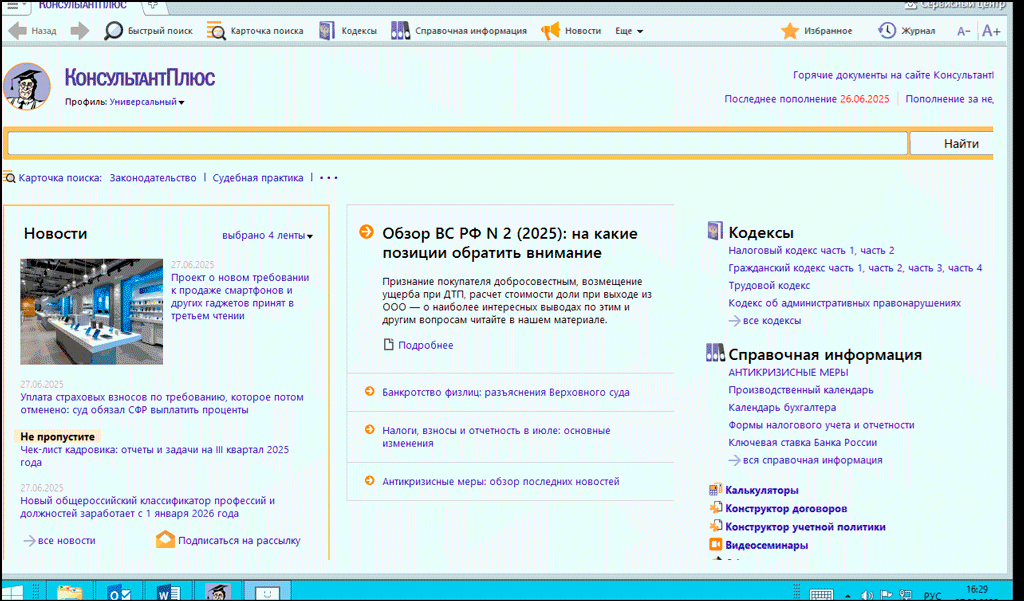
Task: Click Подробнее under the Обзор ВС РФ article
Action: [426, 345]
